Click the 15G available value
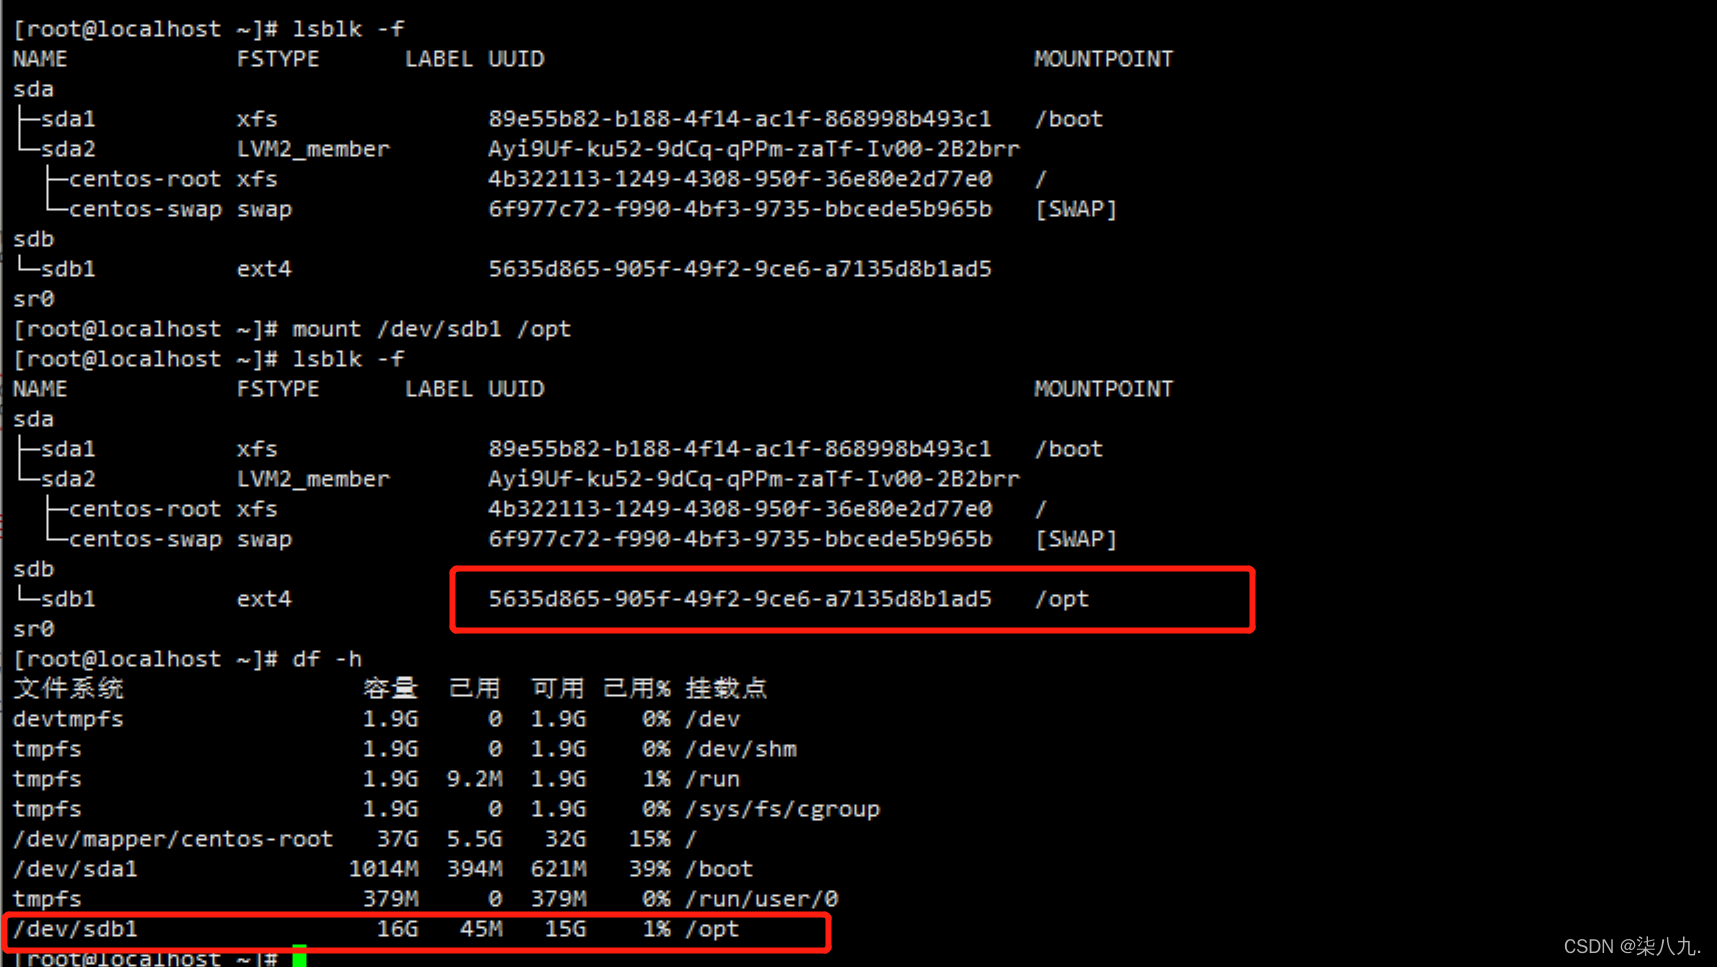The width and height of the screenshot is (1717, 967). tap(565, 929)
